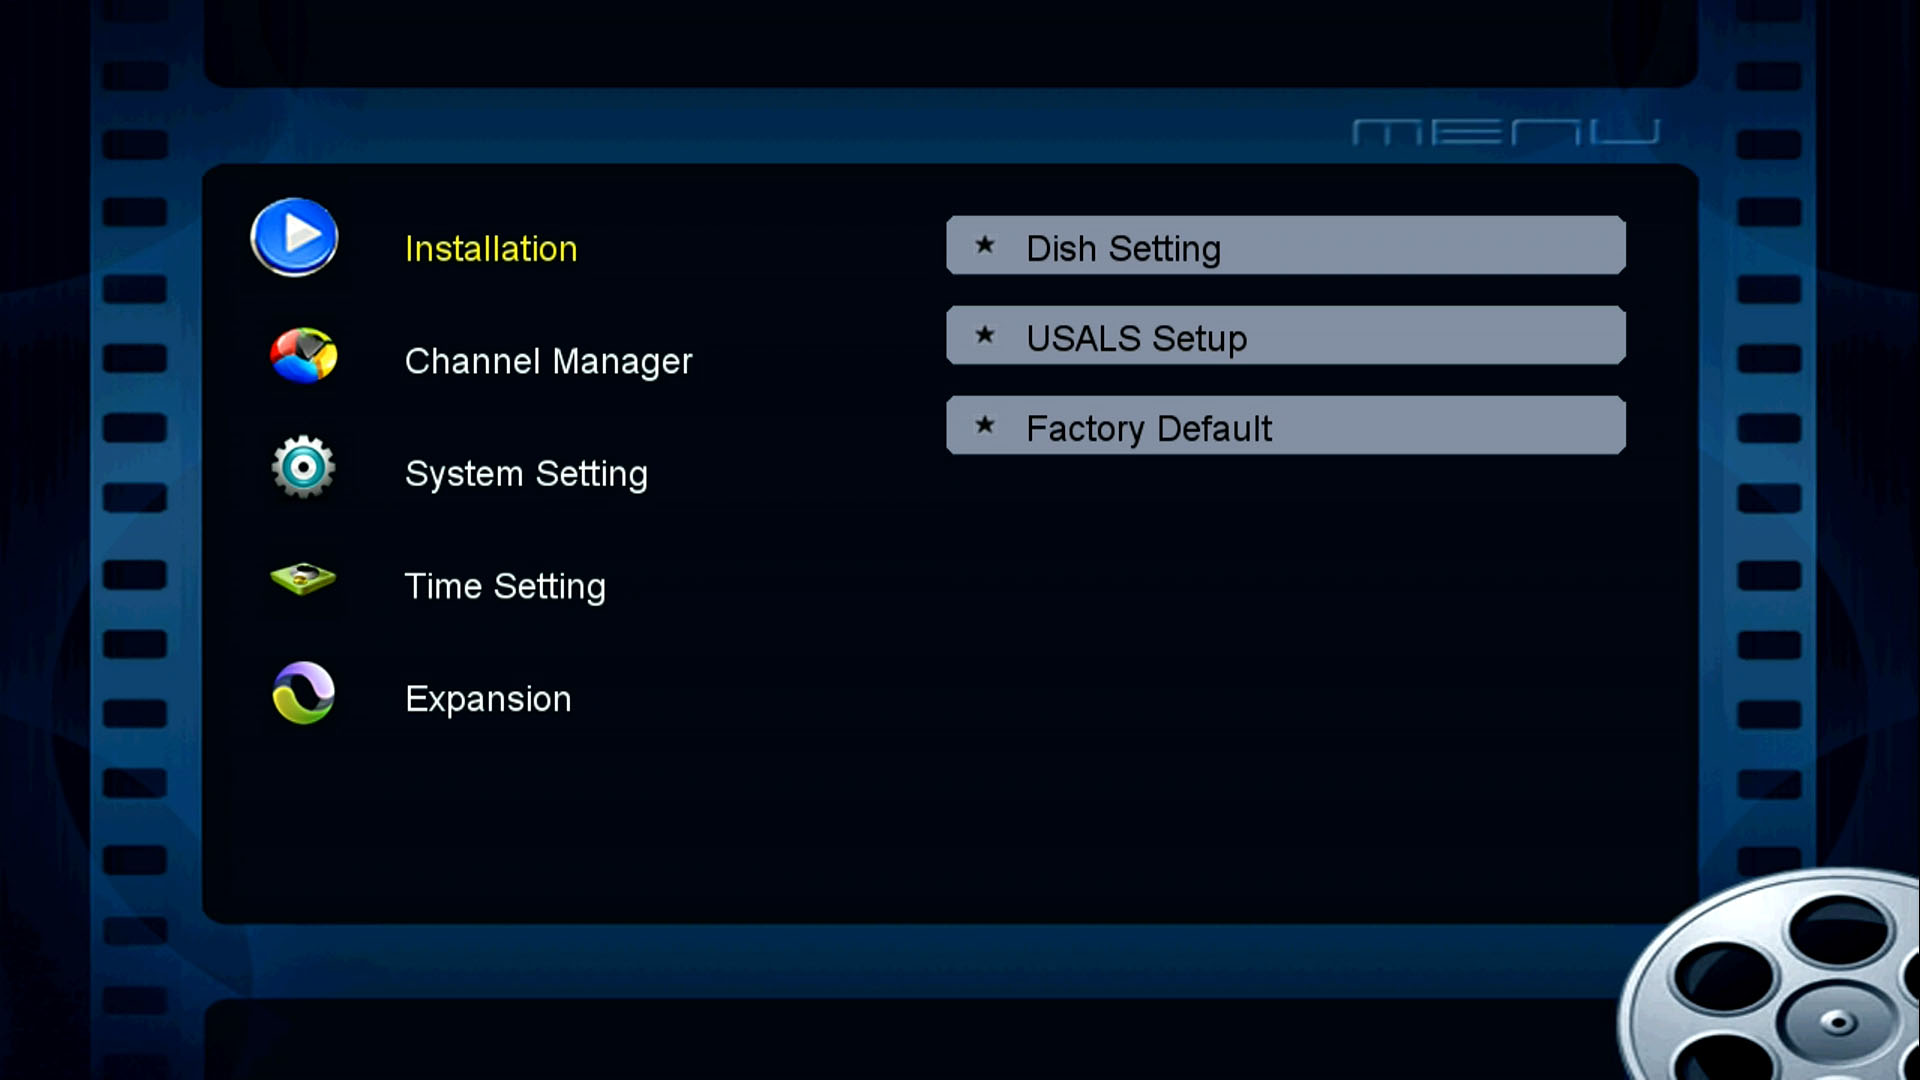Click the star beside Dish Setting

985,245
